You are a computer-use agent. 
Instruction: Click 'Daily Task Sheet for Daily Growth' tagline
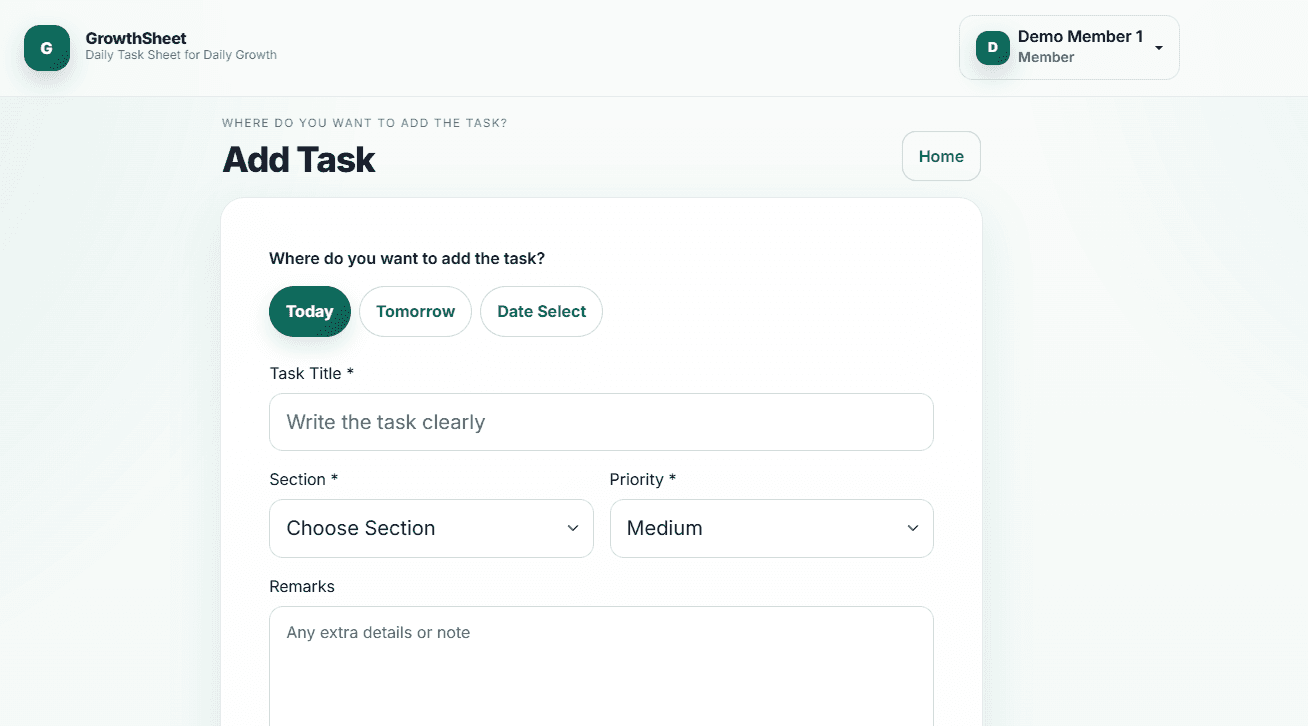click(181, 55)
